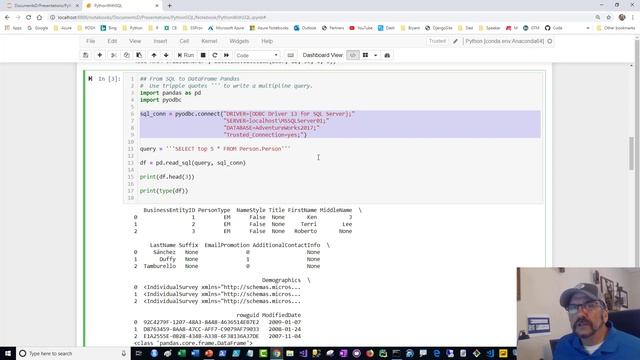Open the Outlook bookmark

305,28
